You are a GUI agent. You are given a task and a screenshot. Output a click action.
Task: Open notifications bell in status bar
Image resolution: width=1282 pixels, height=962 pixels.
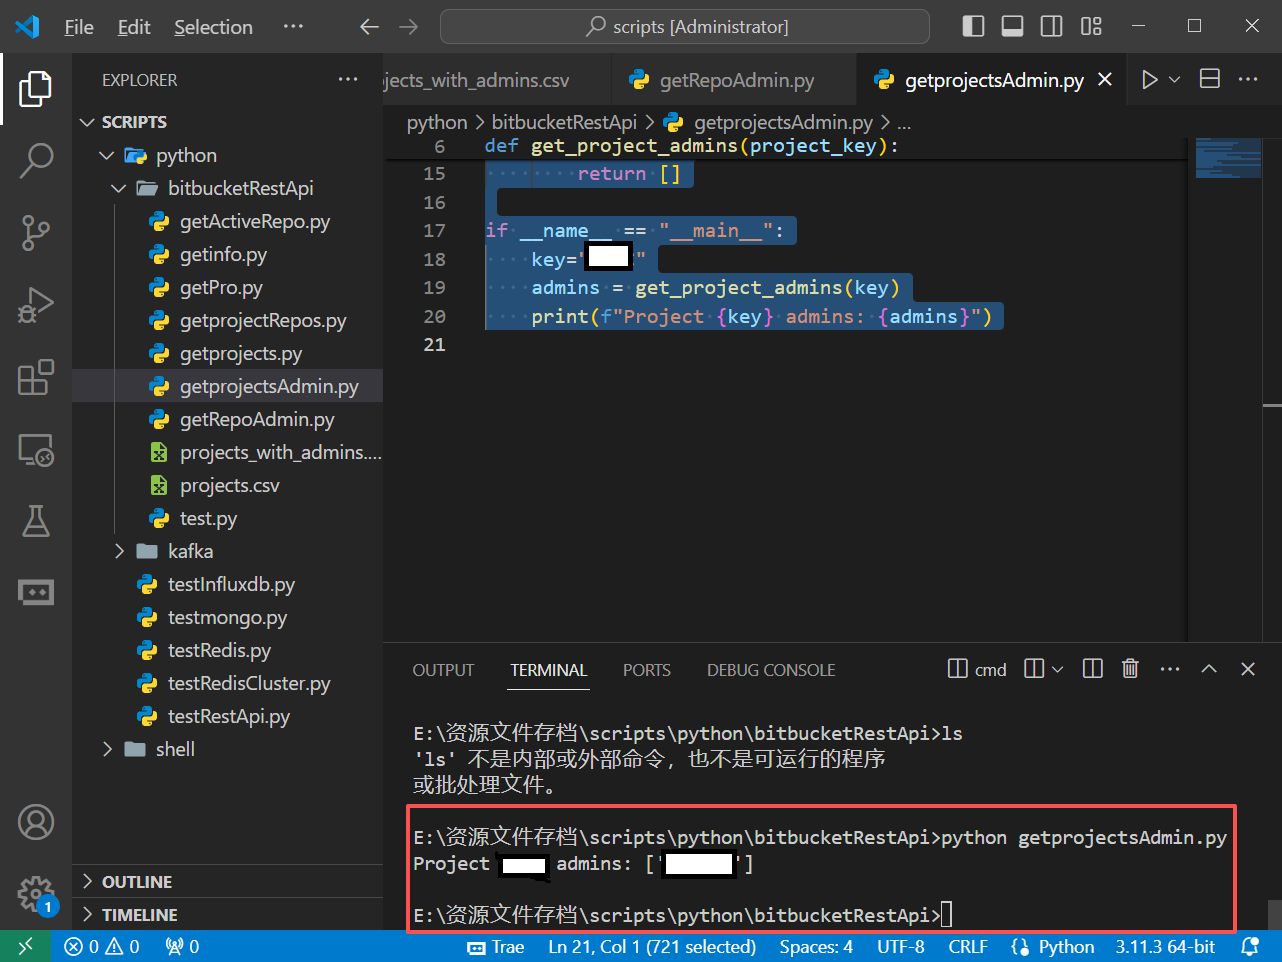pos(1250,946)
